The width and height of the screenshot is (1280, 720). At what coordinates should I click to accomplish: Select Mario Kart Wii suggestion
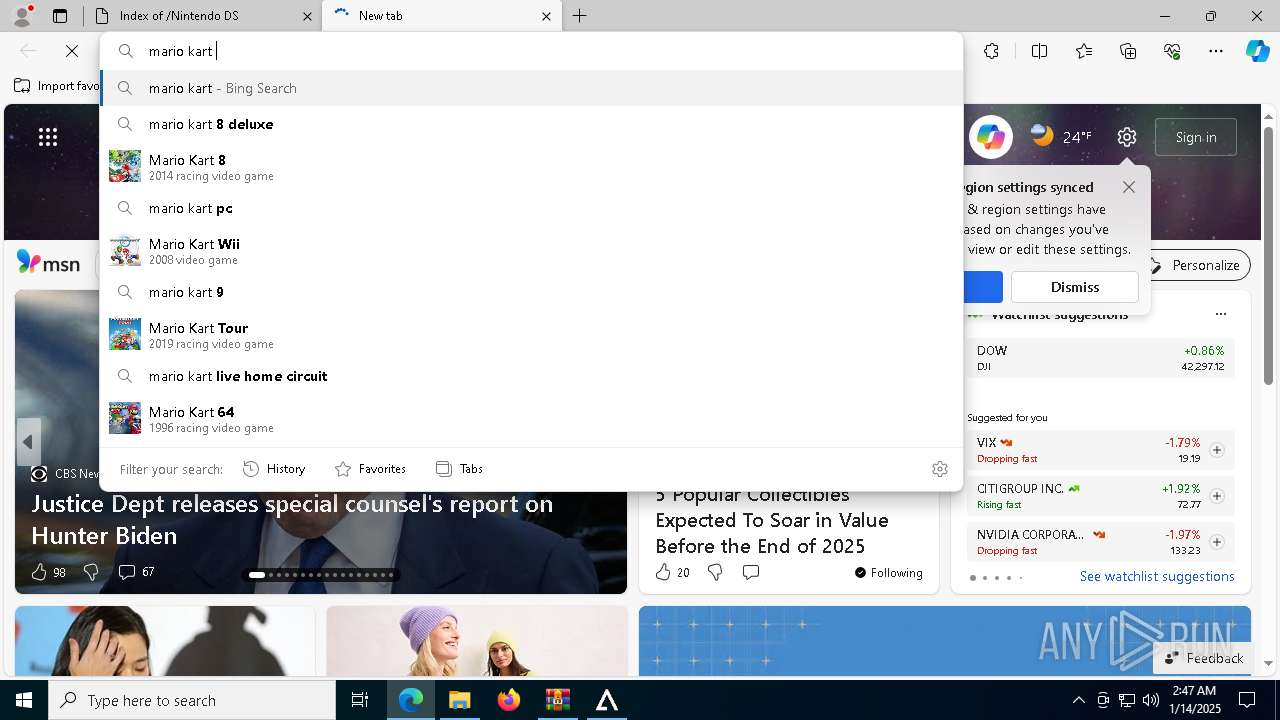coord(531,250)
